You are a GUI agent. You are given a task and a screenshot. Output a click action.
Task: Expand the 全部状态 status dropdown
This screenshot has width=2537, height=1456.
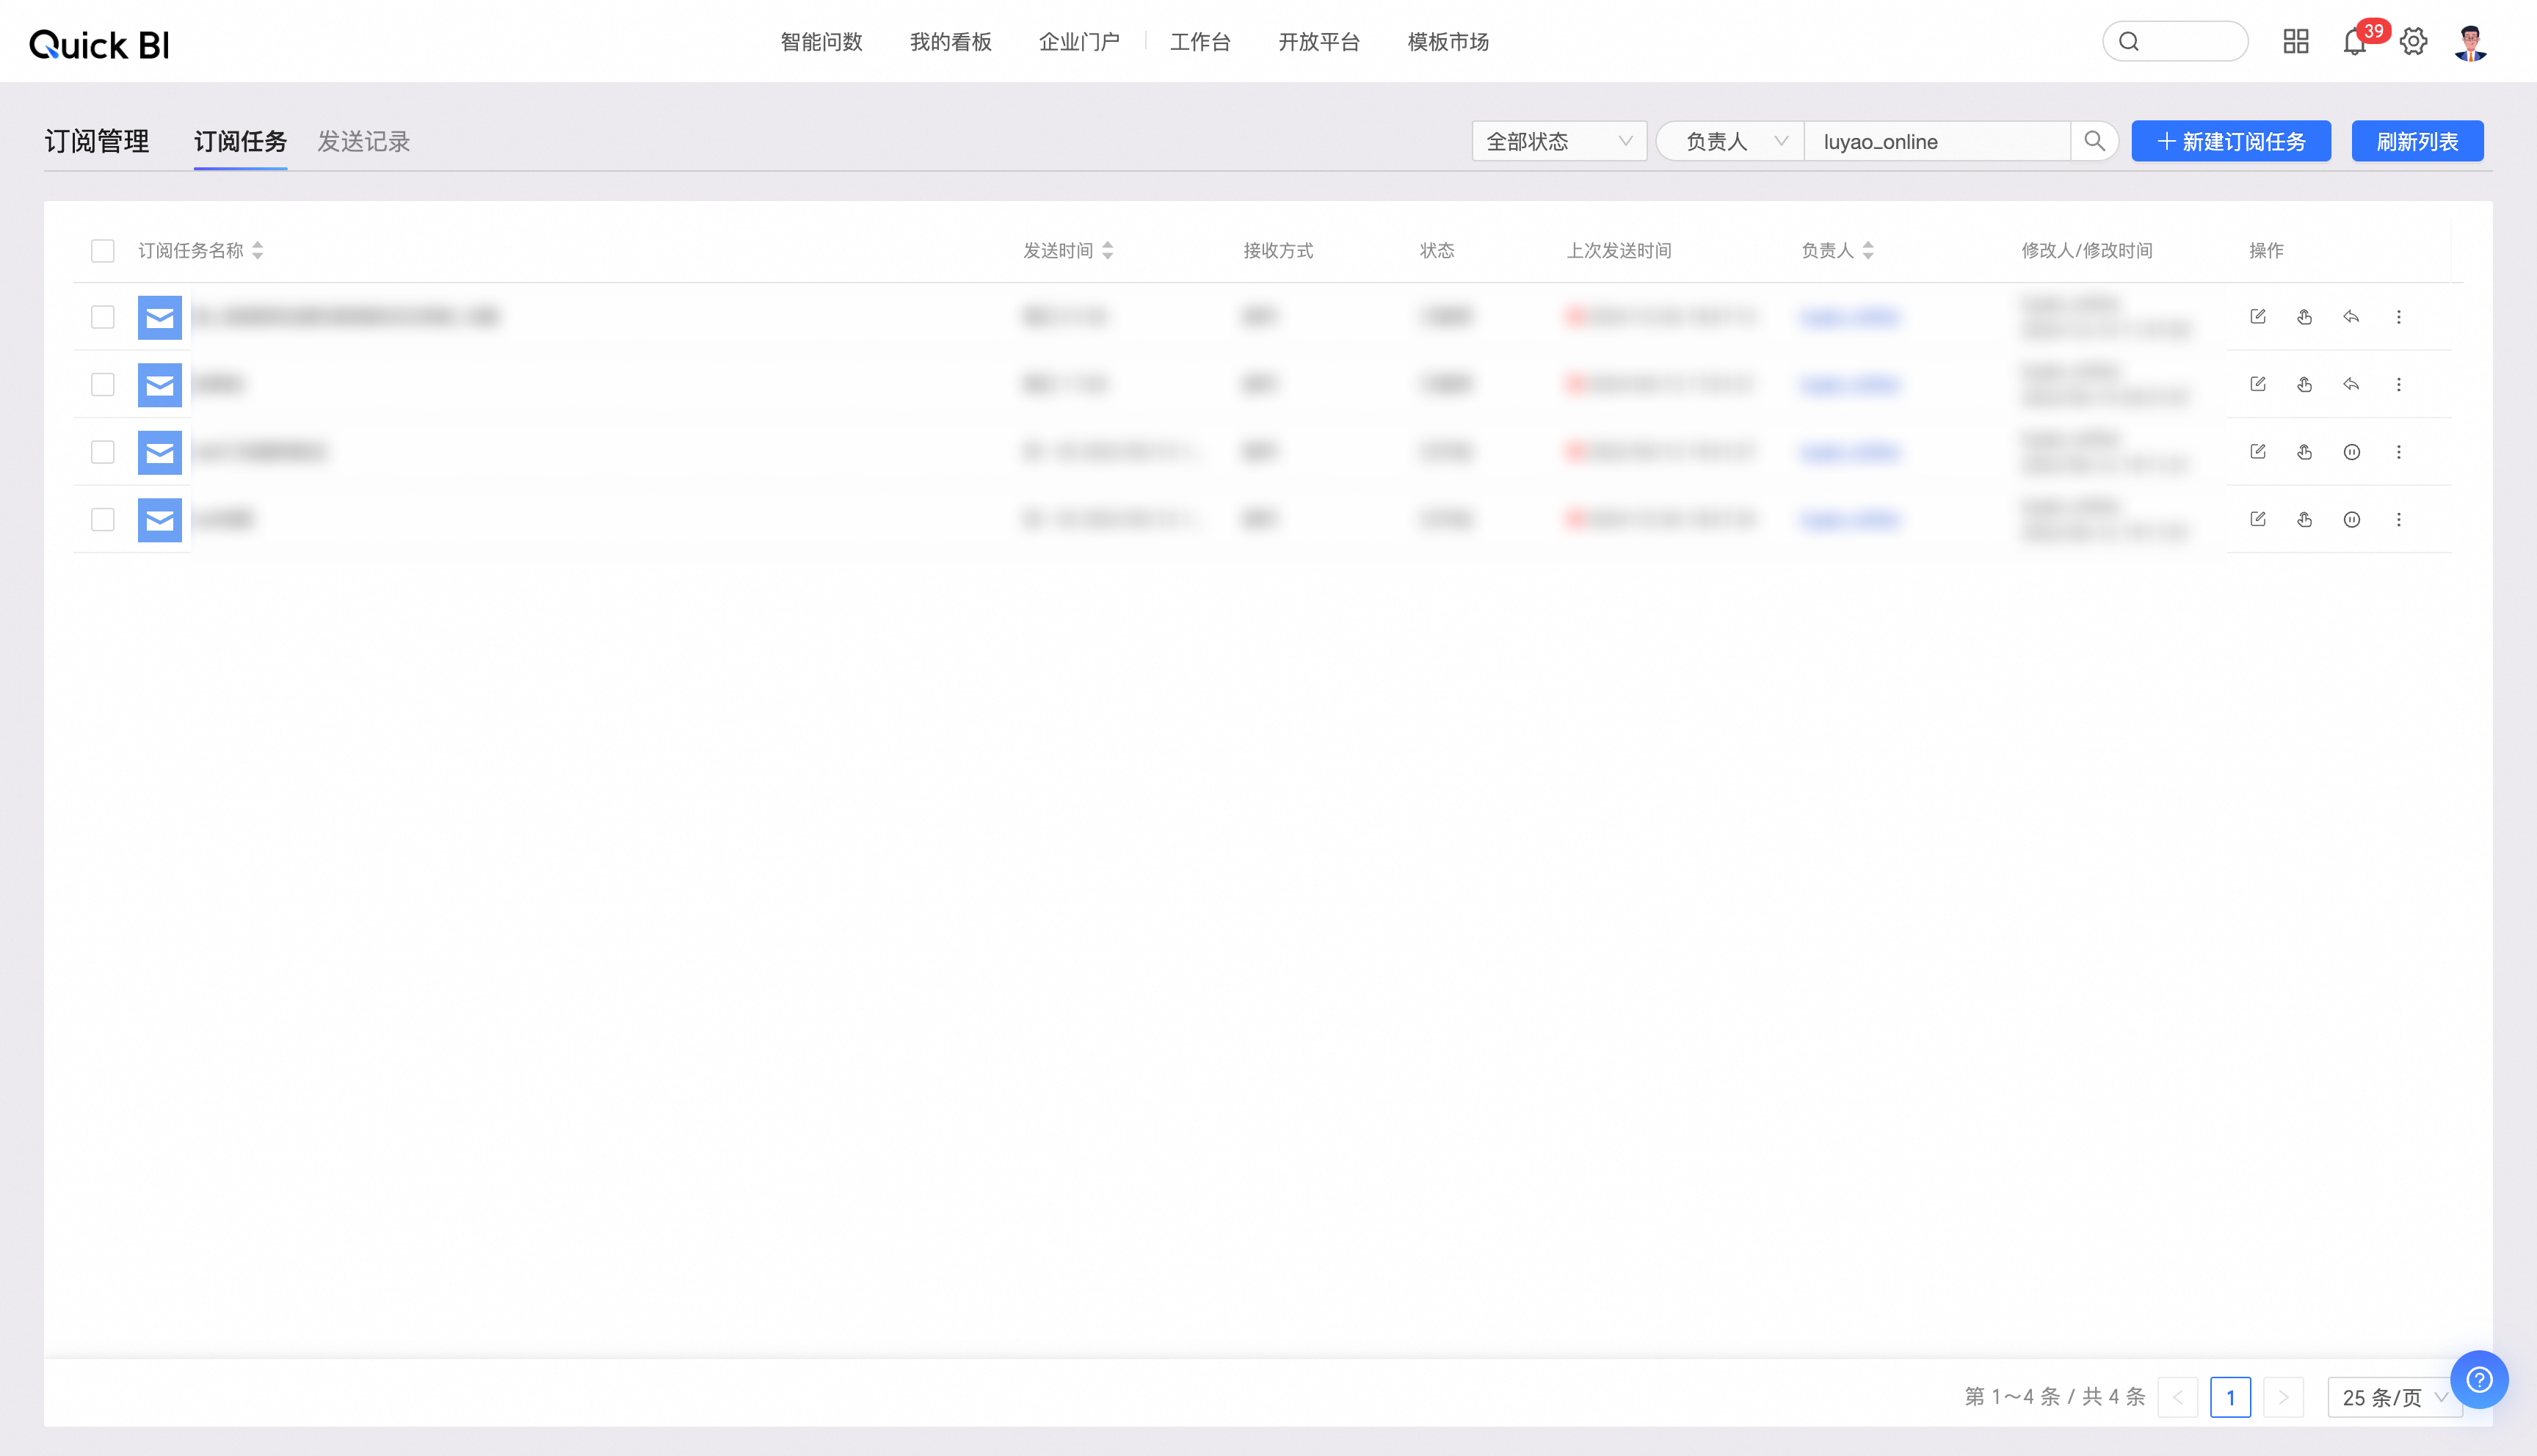click(x=1558, y=141)
